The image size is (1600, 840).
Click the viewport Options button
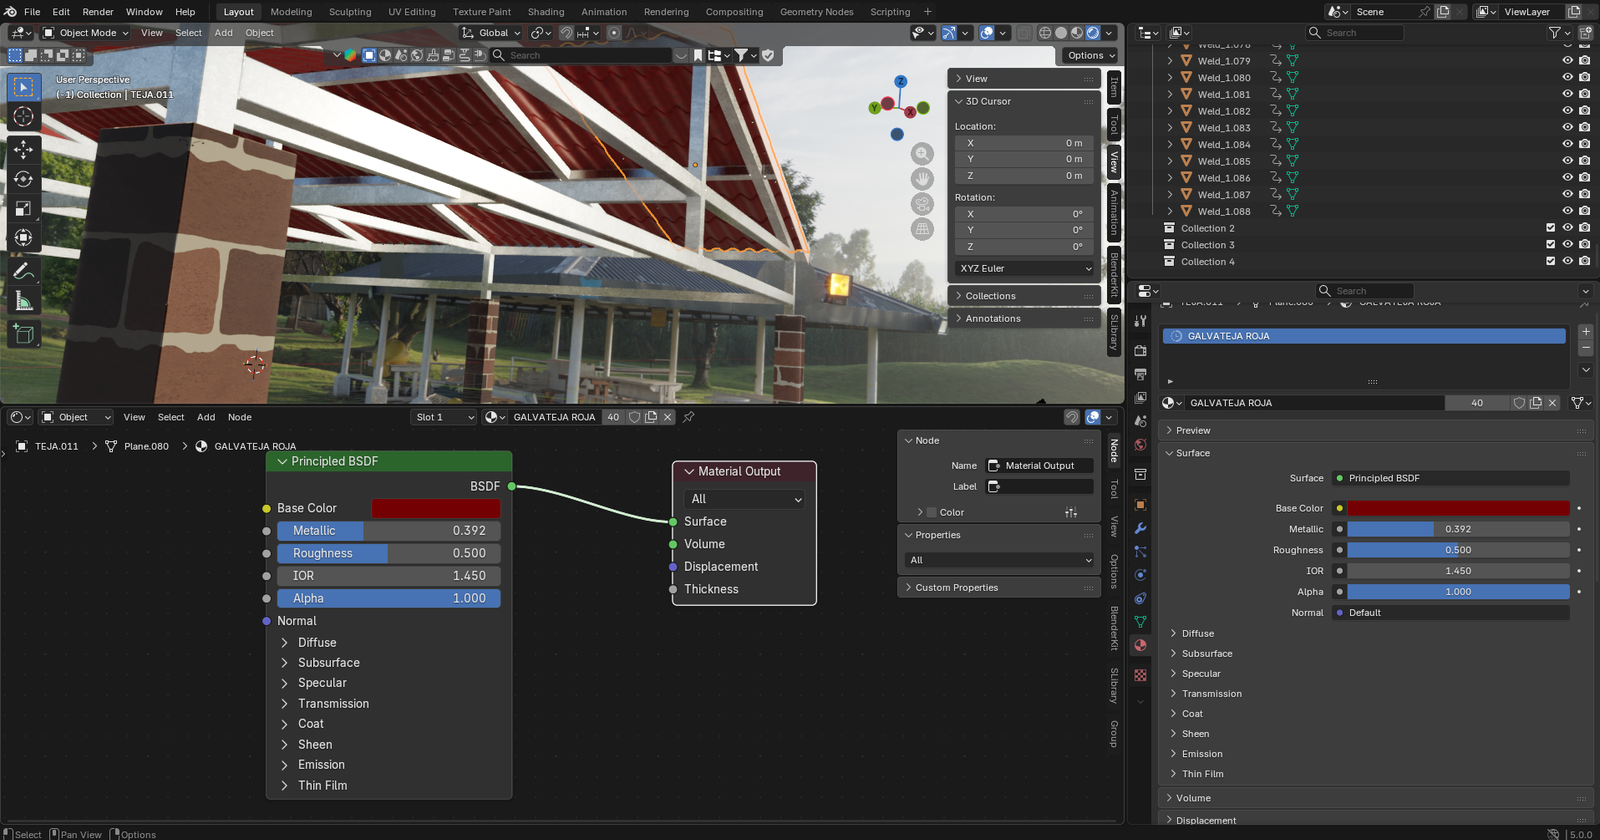point(1090,55)
